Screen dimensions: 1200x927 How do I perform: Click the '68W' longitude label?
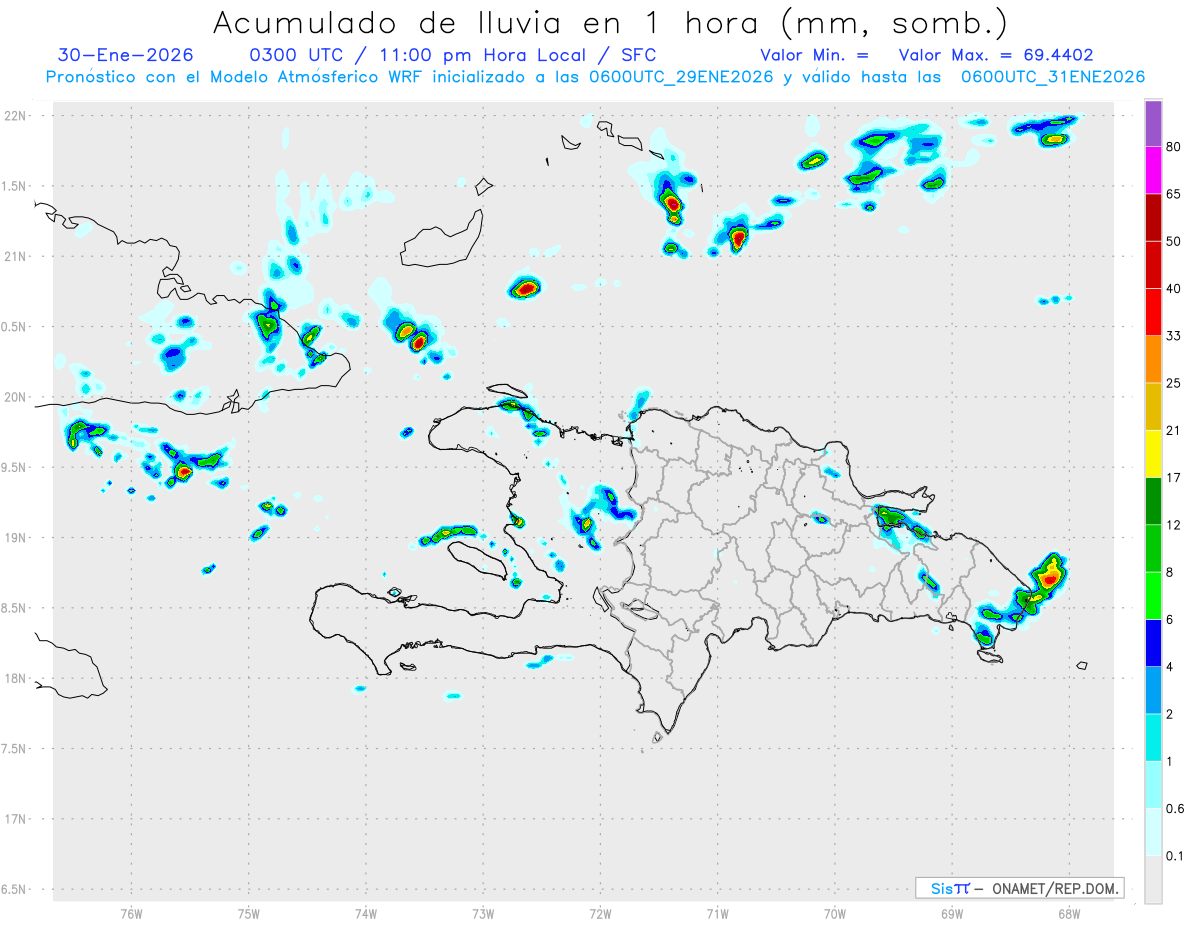[1068, 914]
